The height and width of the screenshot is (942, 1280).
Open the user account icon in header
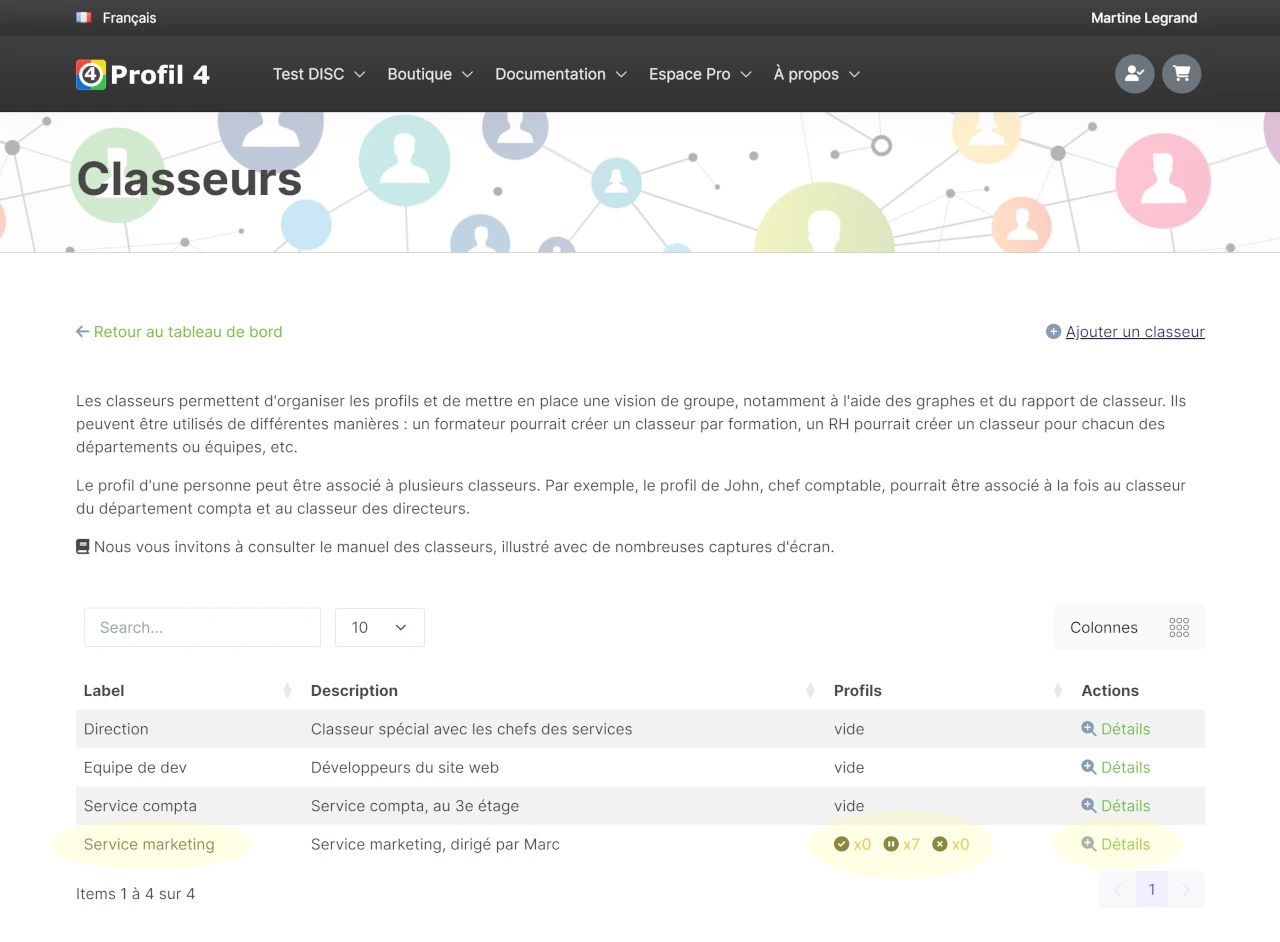1134,74
